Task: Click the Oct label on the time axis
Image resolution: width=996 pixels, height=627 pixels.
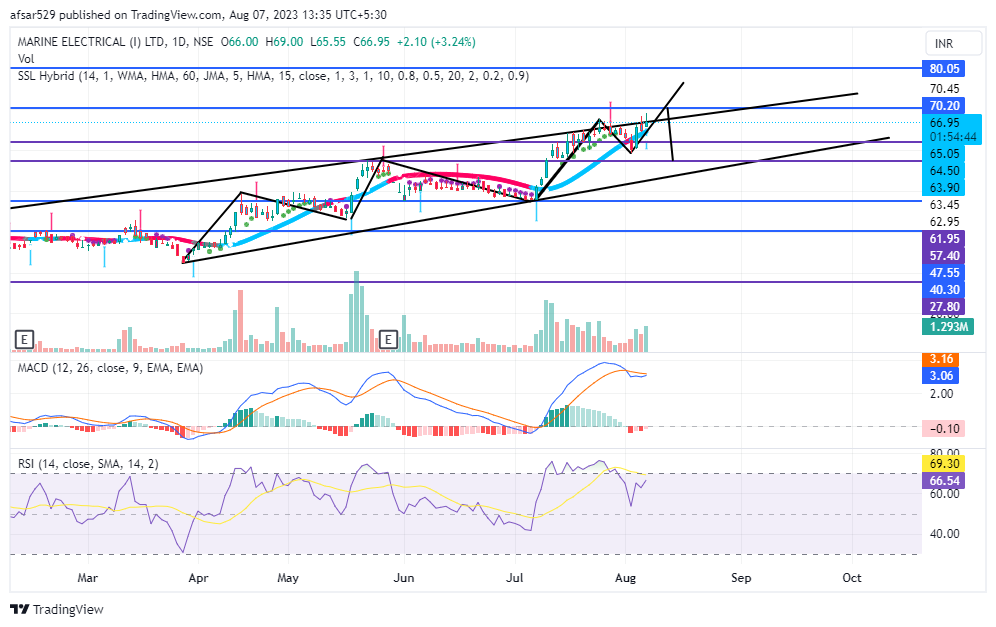Action: click(852, 578)
